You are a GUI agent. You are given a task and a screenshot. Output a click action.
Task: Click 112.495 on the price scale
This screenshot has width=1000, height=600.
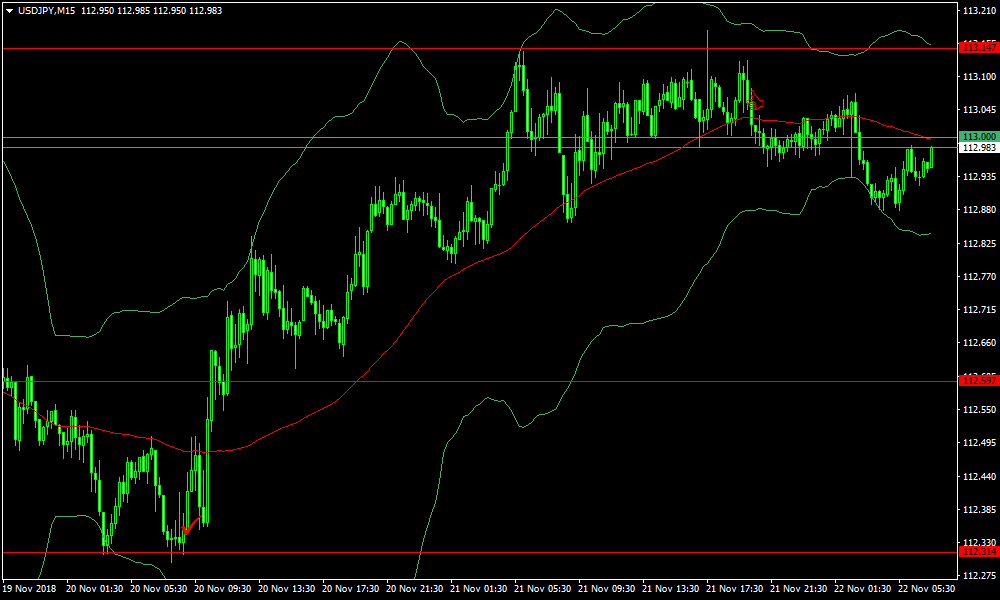979,443
